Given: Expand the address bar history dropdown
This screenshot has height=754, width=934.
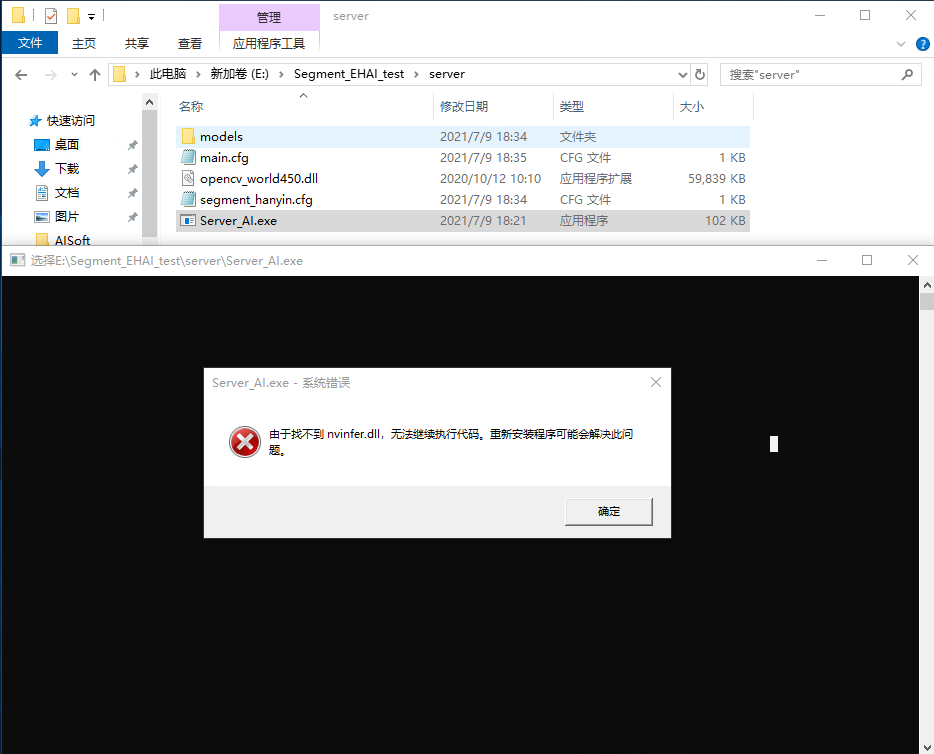Looking at the screenshot, I should click(x=682, y=74).
